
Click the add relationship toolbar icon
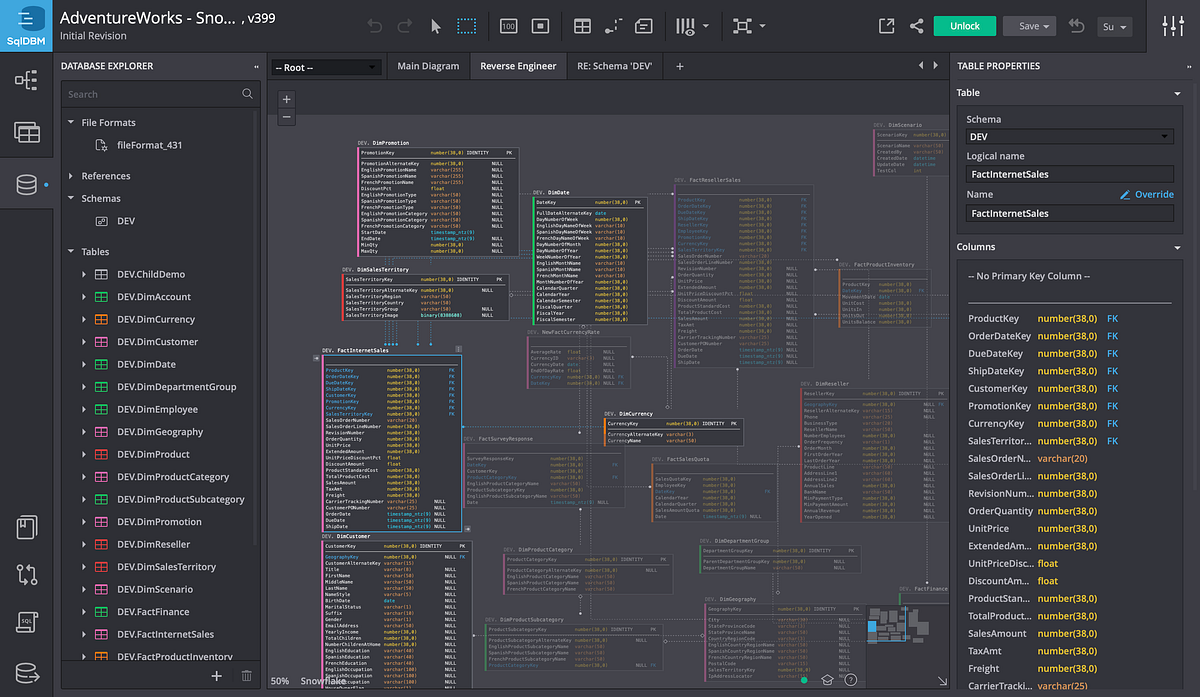(613, 26)
